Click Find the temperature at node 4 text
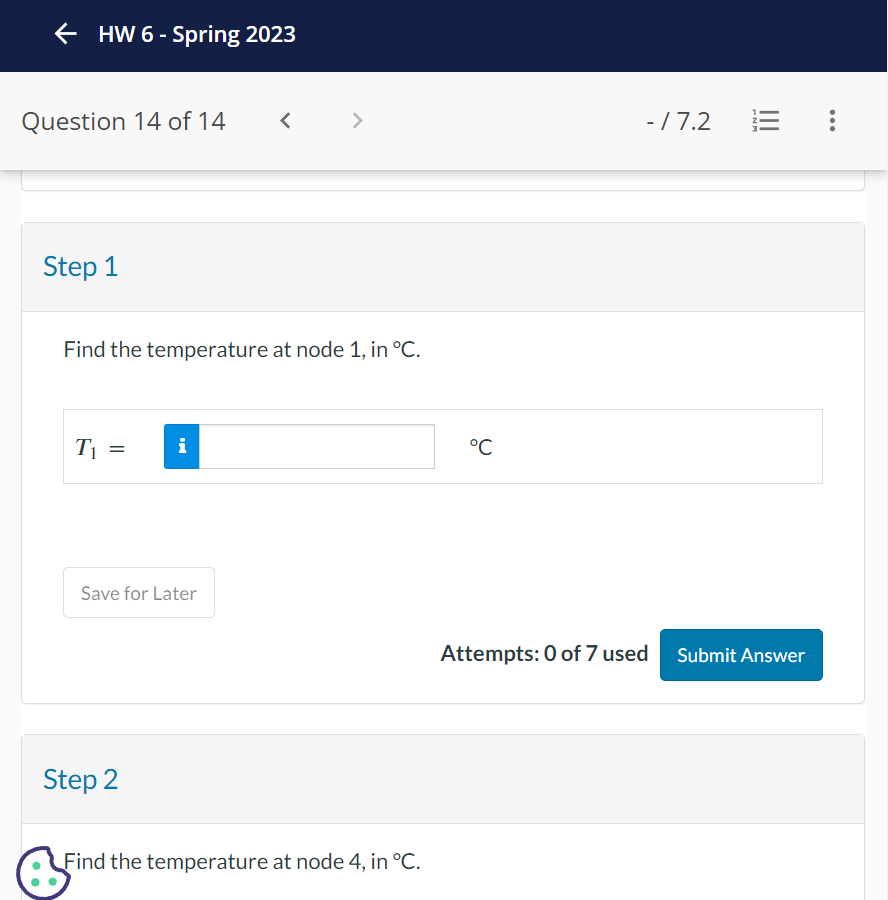This screenshot has height=900, width=888. click(x=242, y=862)
